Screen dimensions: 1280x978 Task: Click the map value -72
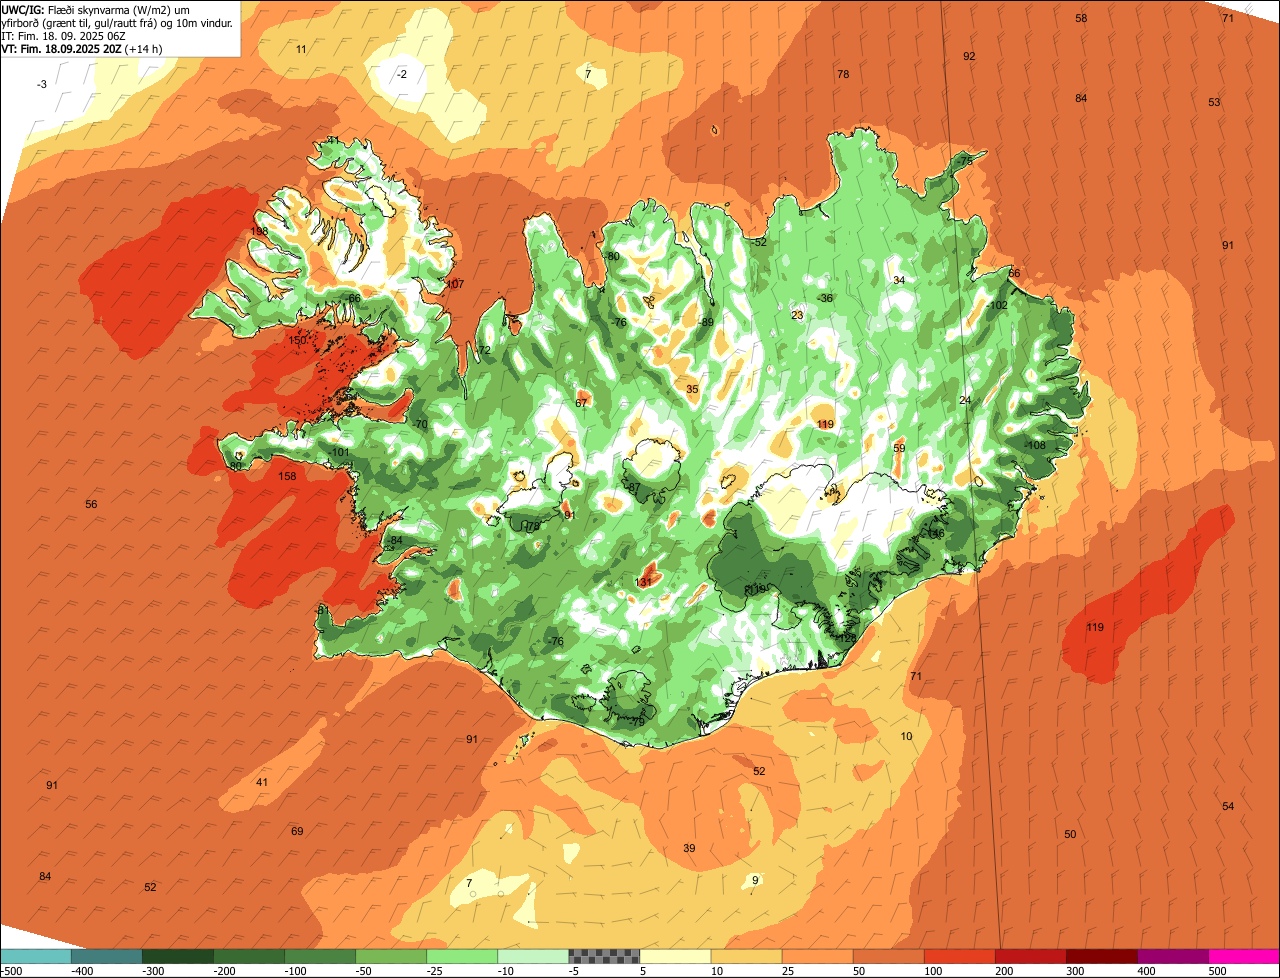pyautogui.click(x=483, y=350)
